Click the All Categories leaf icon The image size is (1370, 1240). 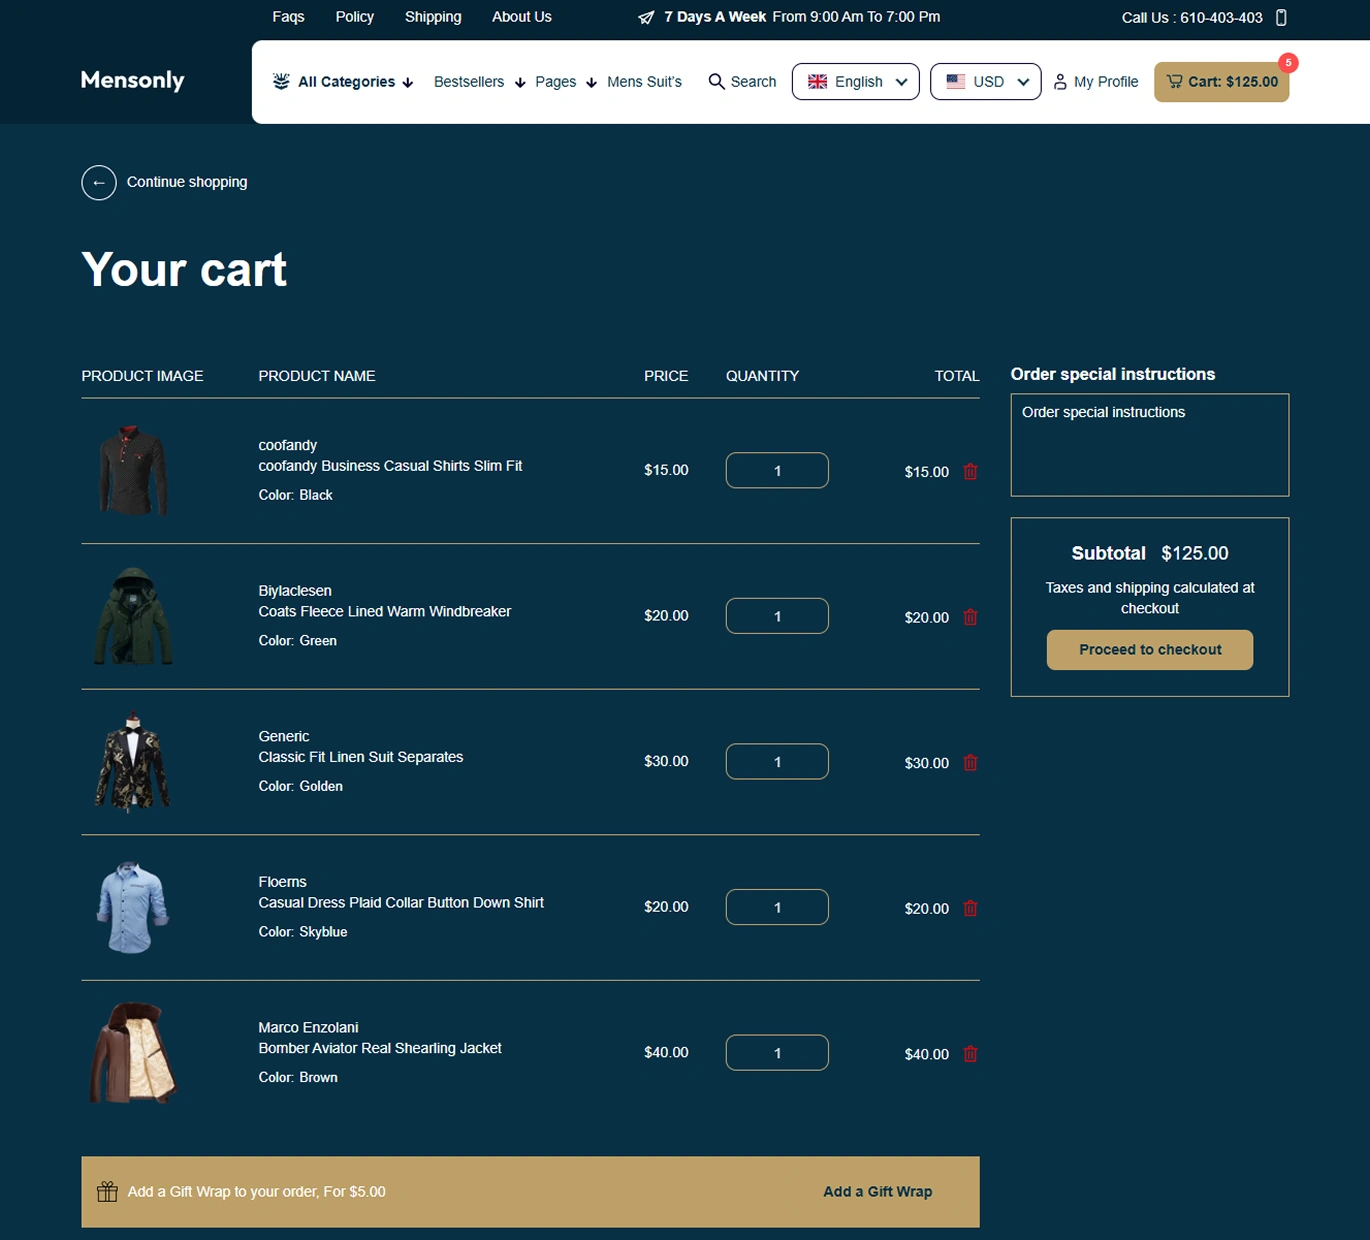click(281, 81)
